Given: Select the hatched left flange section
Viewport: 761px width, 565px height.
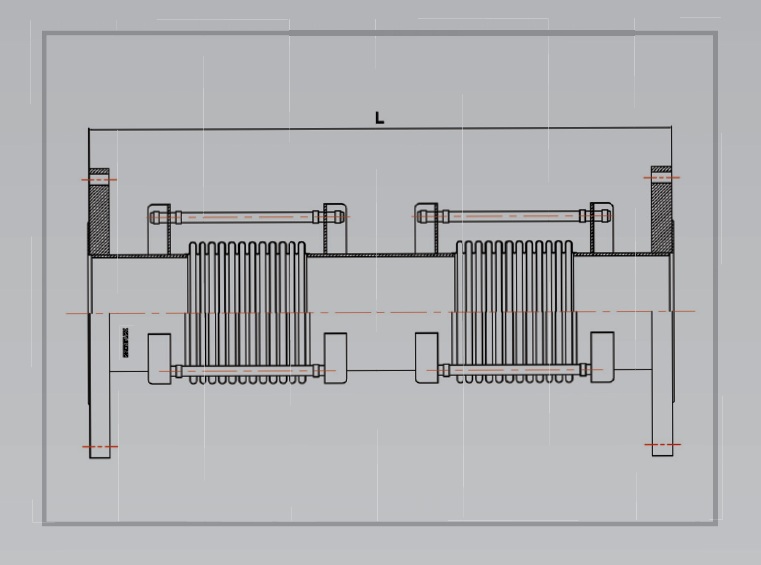Looking at the screenshot, I should [x=99, y=212].
